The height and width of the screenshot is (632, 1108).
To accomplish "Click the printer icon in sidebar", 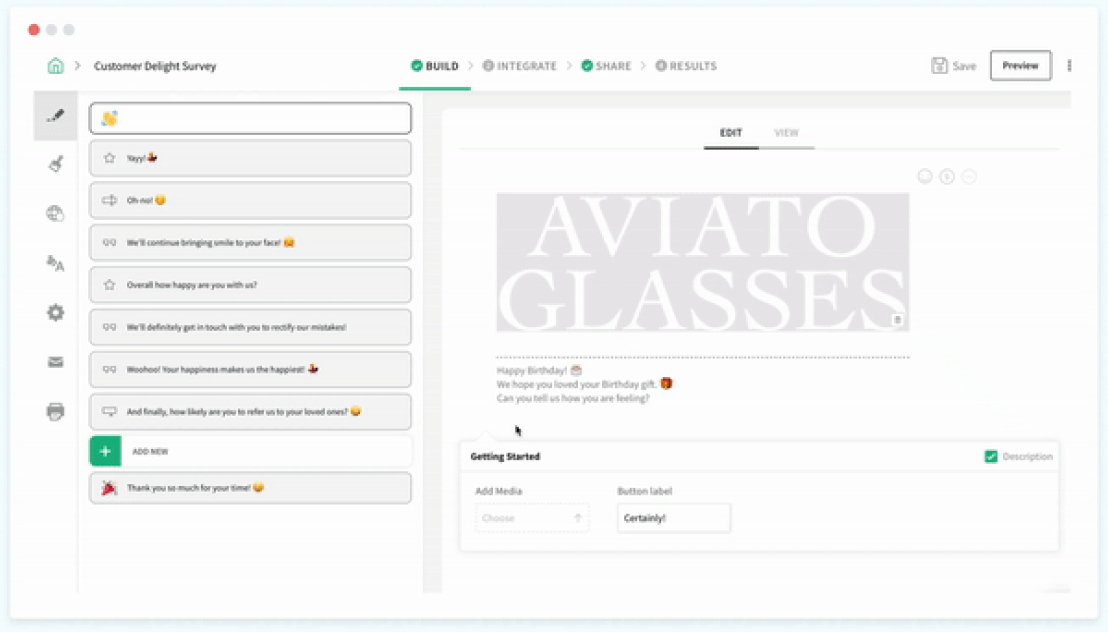I will coord(55,411).
